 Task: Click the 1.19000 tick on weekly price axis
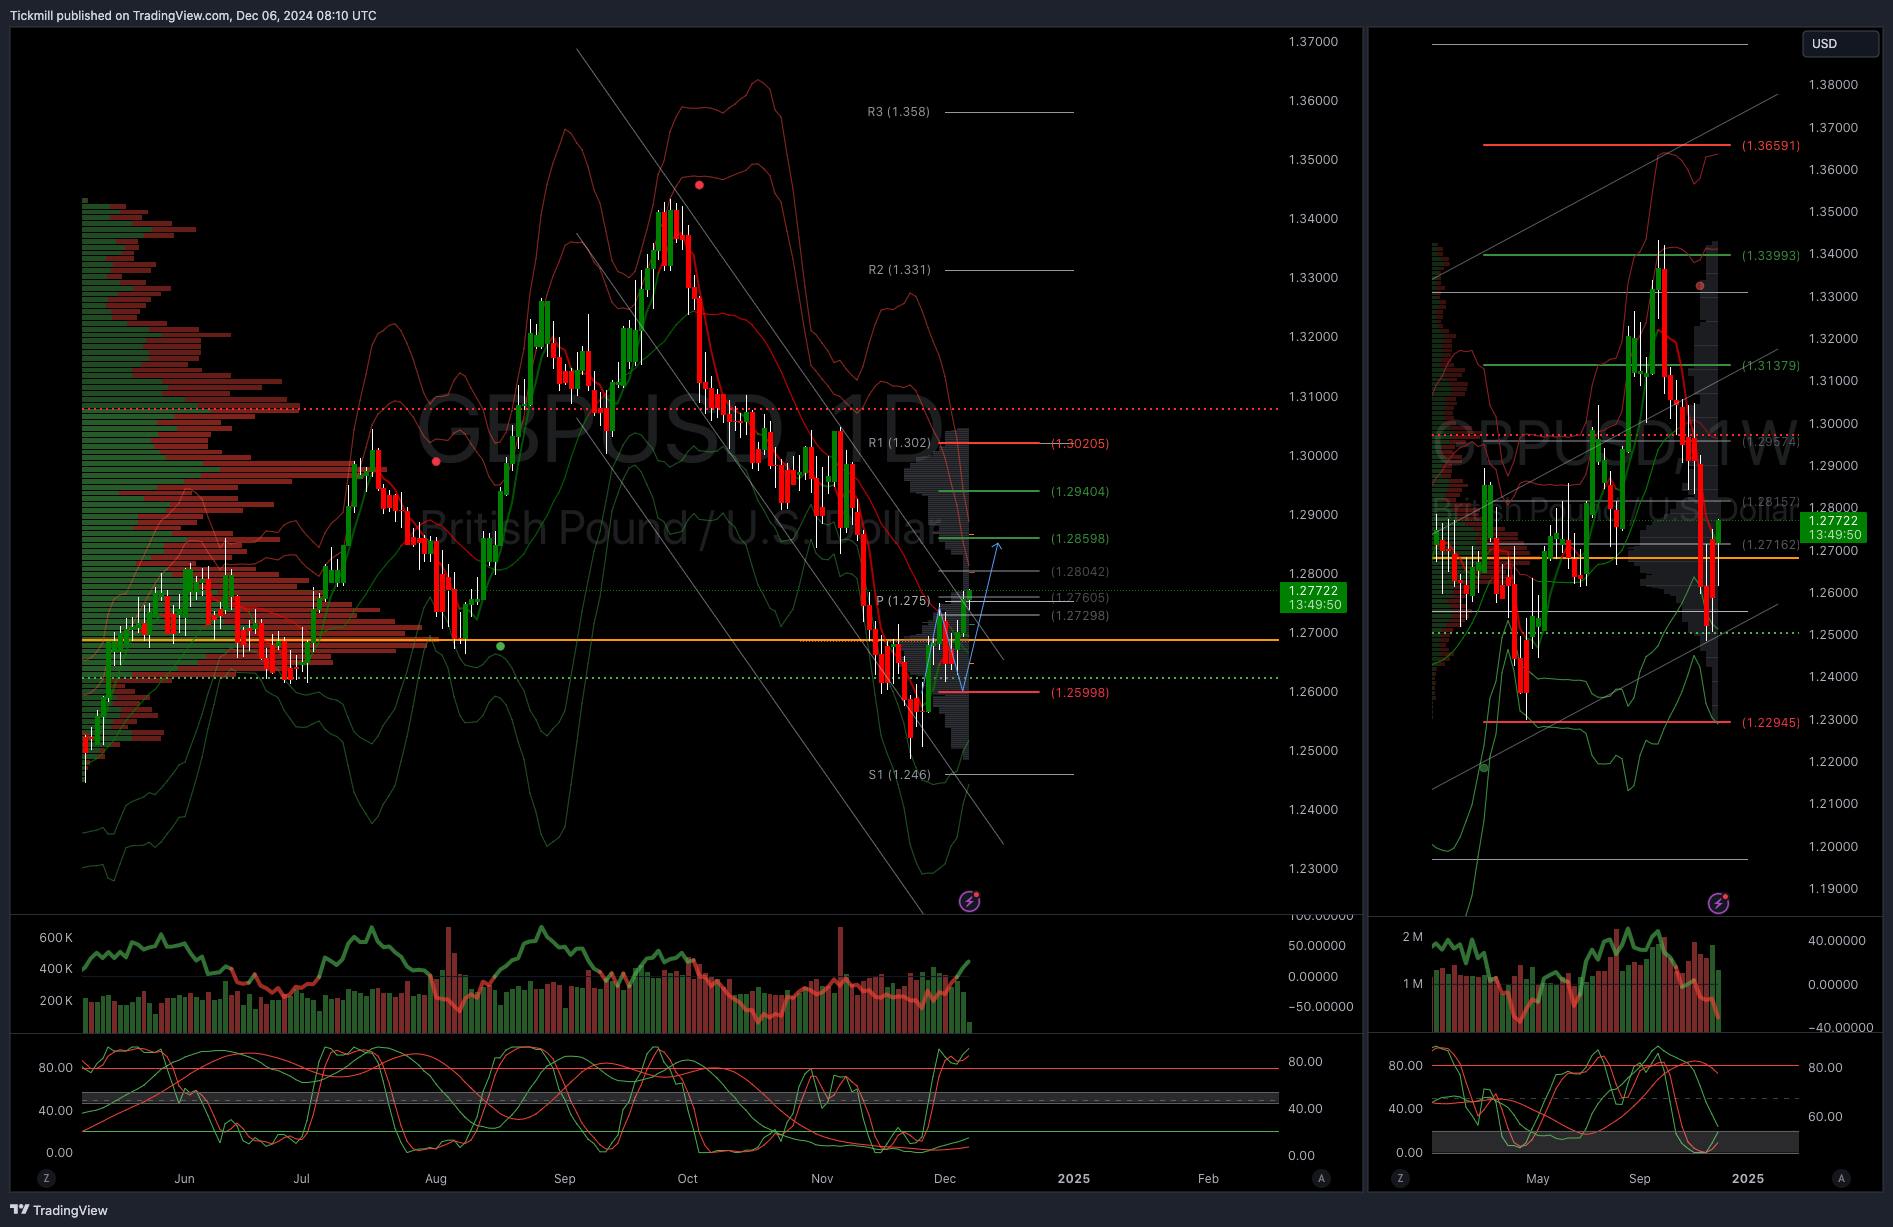1833,889
